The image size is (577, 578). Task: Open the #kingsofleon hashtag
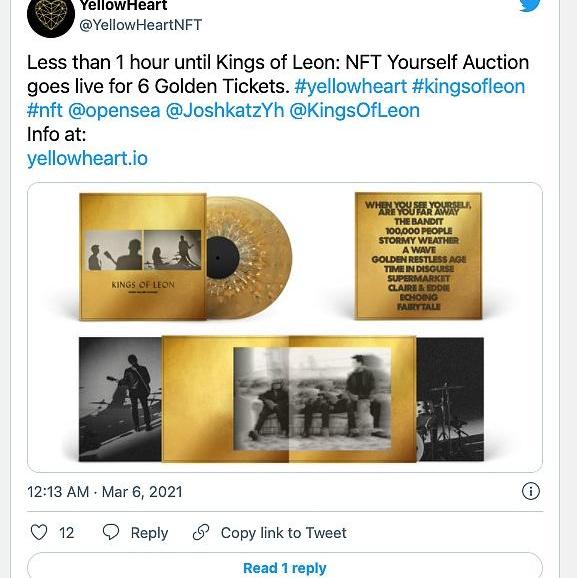click(x=468, y=86)
